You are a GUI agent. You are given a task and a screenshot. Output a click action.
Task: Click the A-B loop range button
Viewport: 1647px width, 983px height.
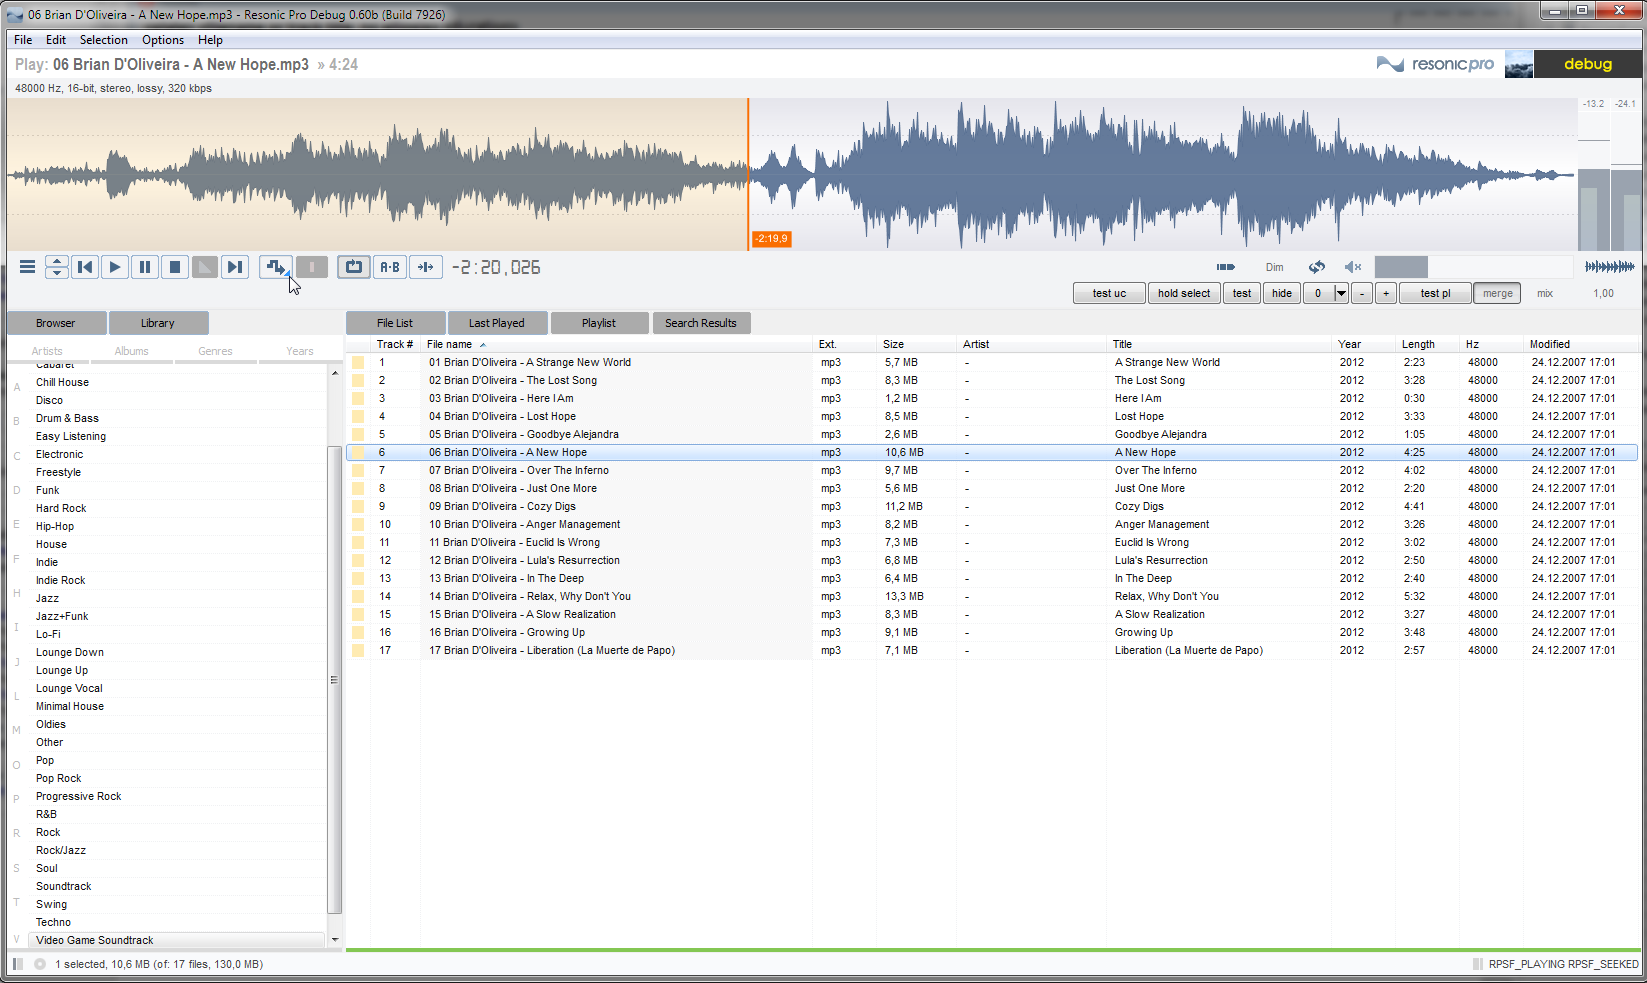coord(390,267)
